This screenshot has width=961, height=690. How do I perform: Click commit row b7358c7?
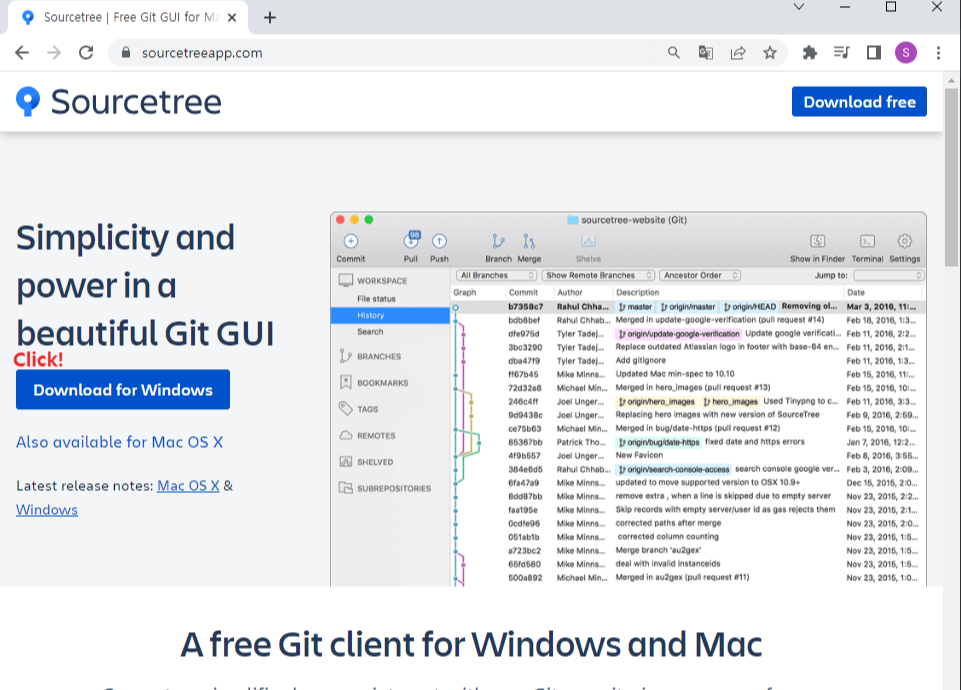688,306
